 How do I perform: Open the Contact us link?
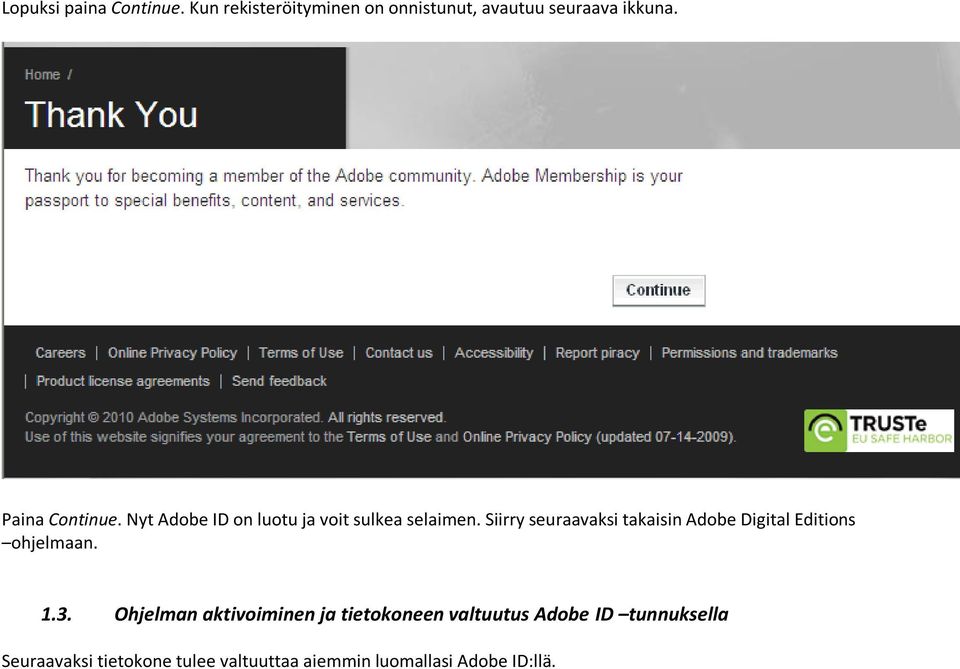[x=399, y=353]
